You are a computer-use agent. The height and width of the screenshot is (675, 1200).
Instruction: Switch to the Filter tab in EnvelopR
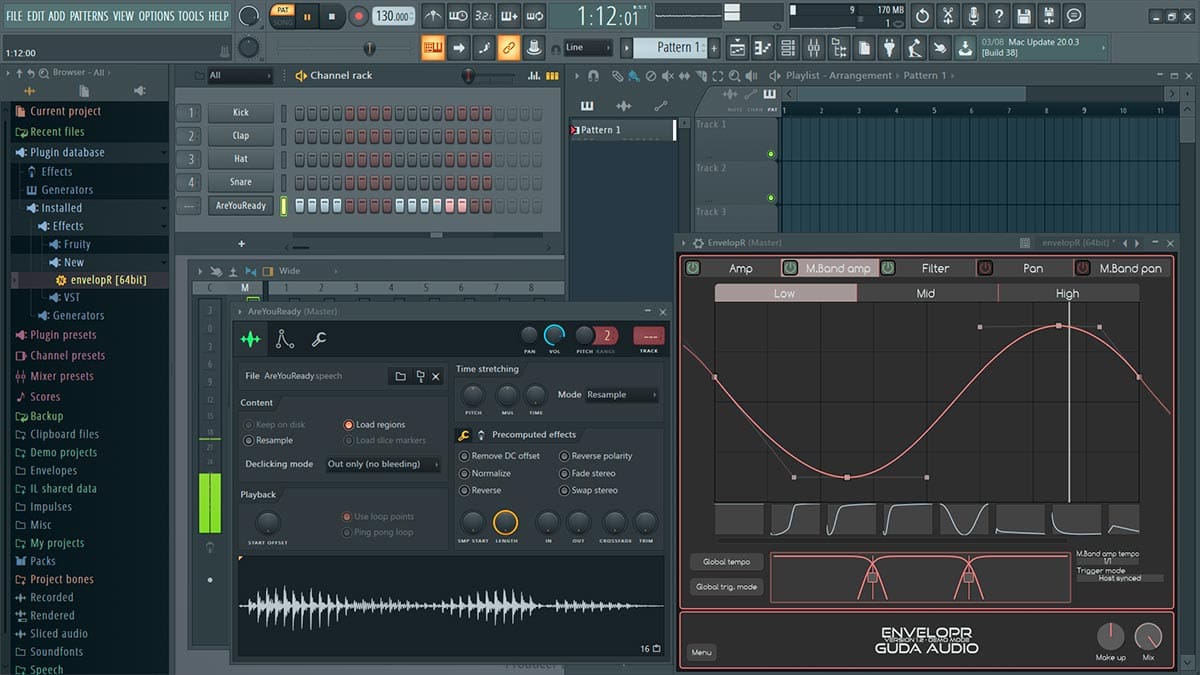935,268
